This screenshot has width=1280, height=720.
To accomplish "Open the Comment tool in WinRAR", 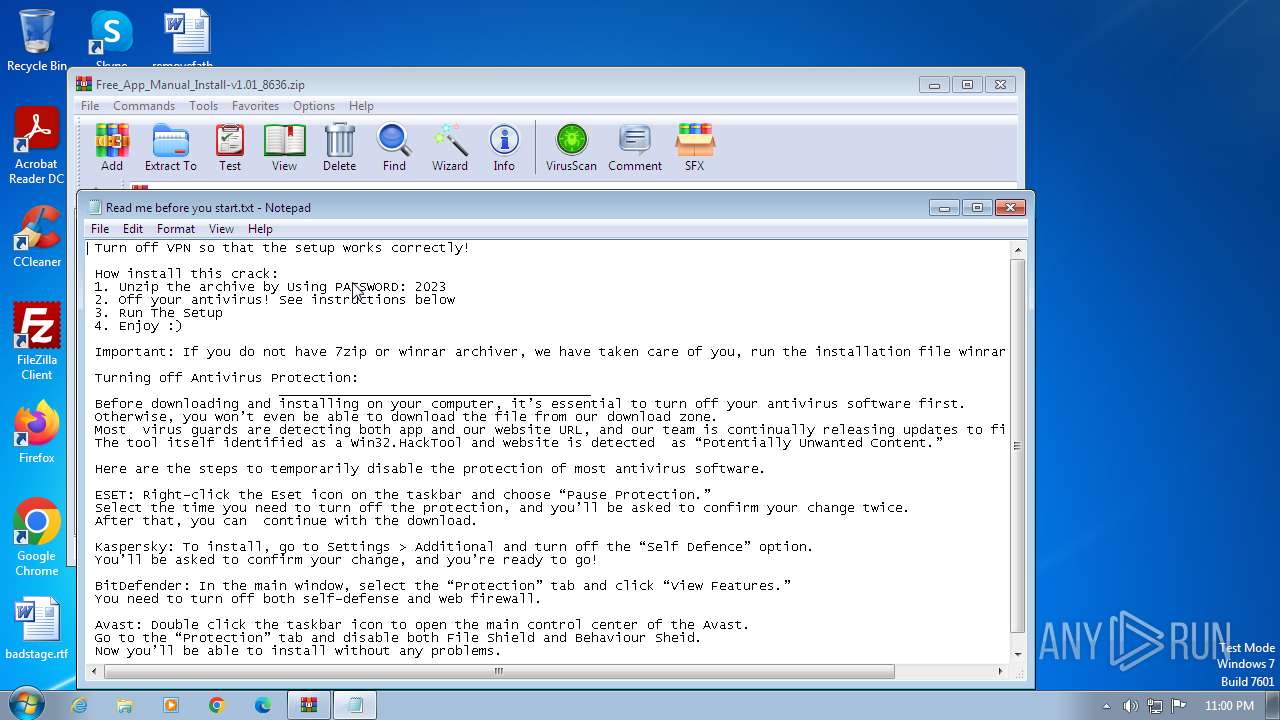I will click(635, 147).
